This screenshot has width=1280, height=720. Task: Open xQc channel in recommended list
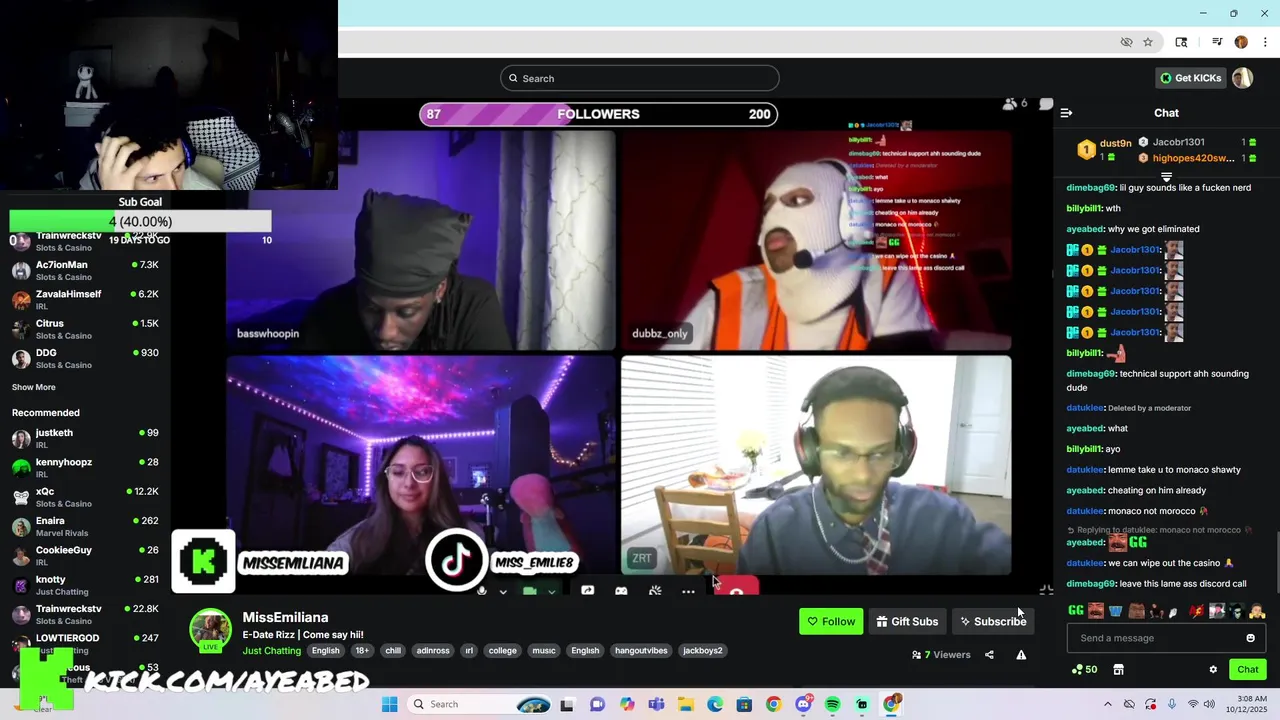pos(85,497)
